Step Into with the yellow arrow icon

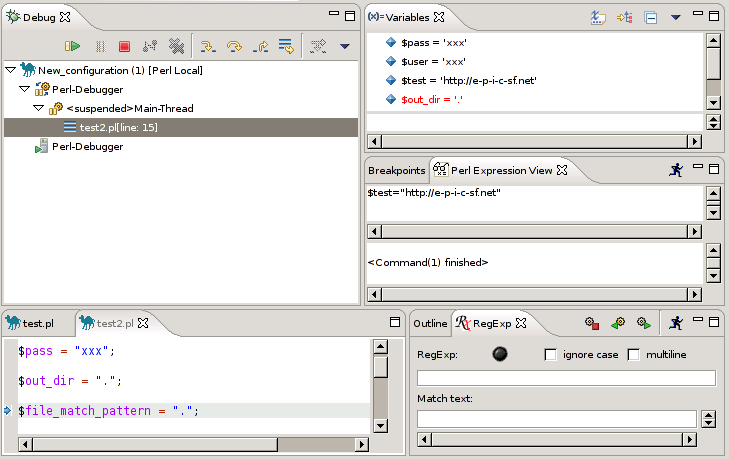(x=208, y=46)
